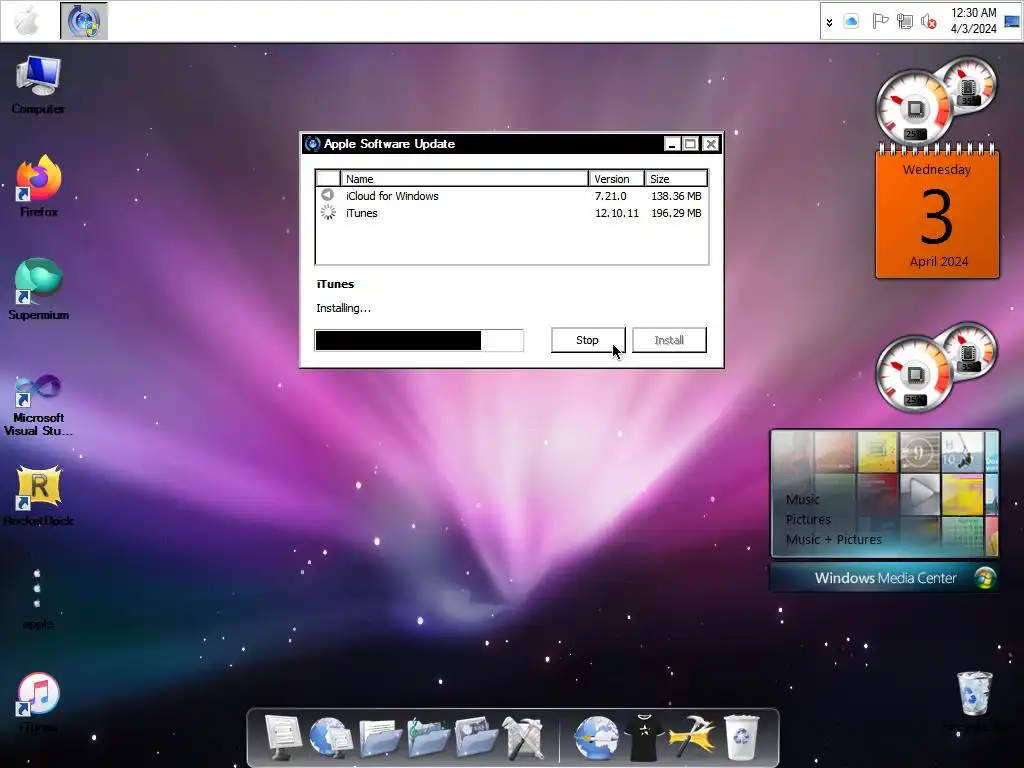
Task: Click the muted volume tray icon
Action: point(928,22)
